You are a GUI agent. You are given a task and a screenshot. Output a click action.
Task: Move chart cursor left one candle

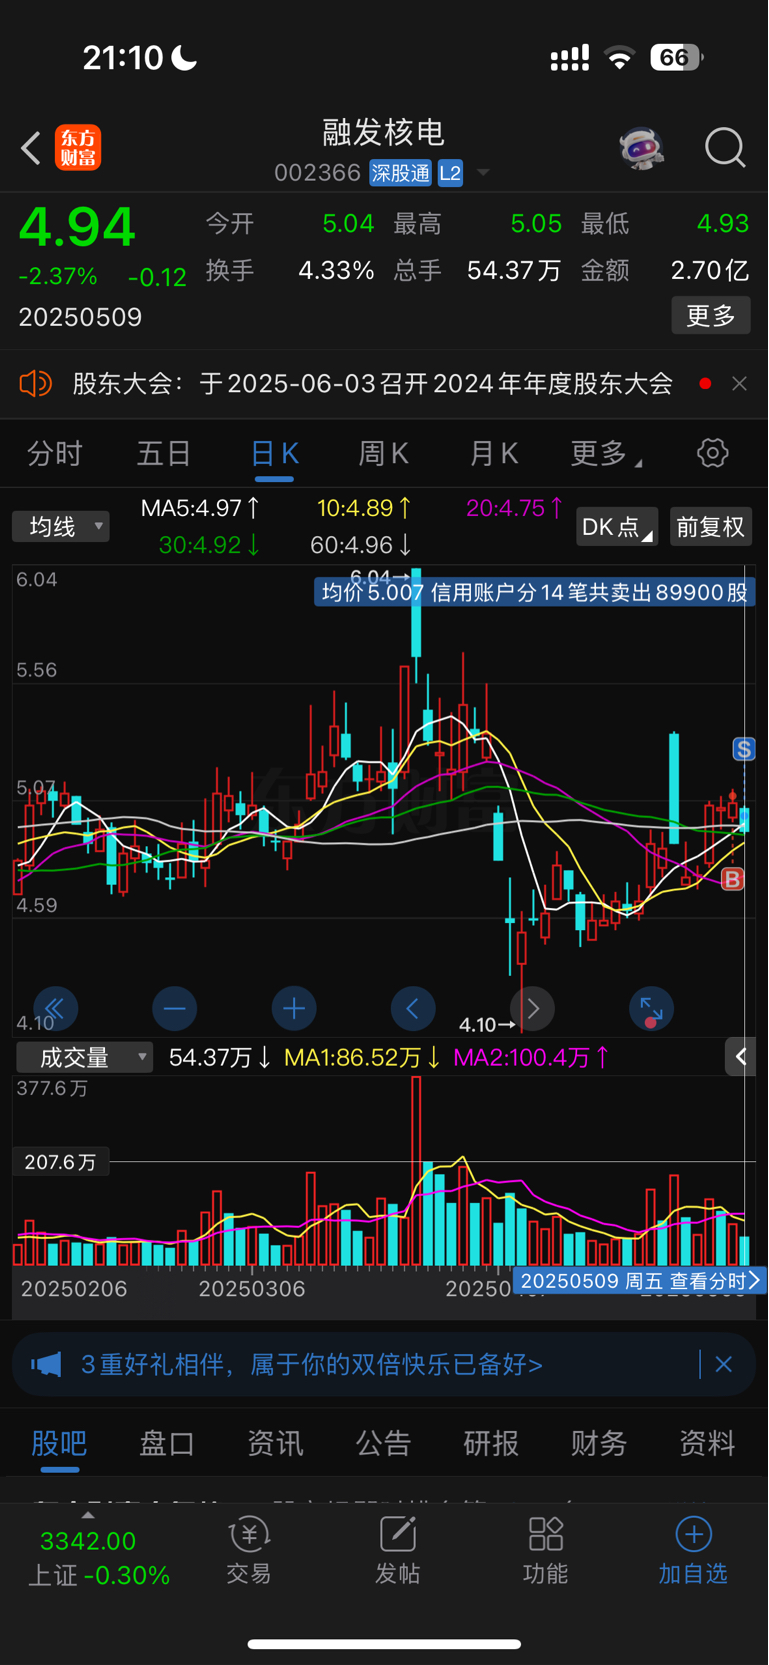click(413, 1009)
